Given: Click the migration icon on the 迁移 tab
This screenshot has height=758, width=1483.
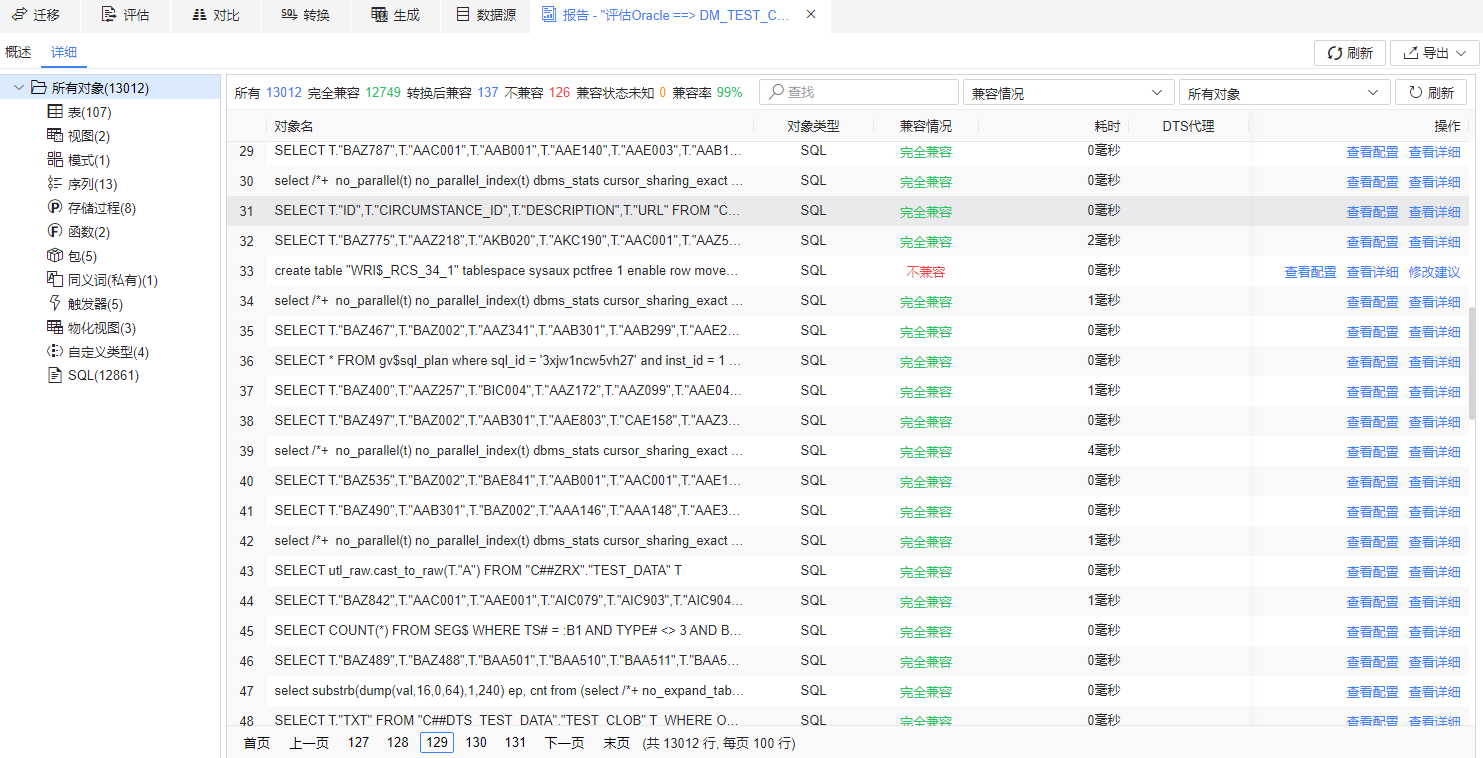Looking at the screenshot, I should tap(19, 15).
